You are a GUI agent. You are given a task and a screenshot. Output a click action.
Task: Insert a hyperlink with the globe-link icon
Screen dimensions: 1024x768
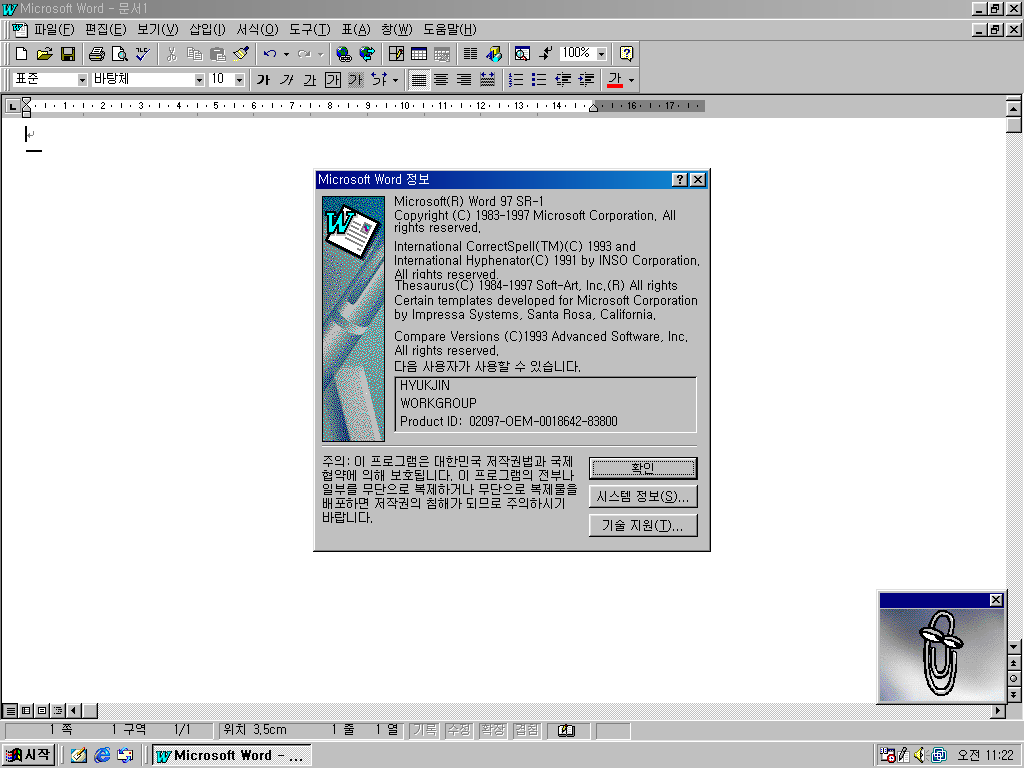[x=344, y=54]
